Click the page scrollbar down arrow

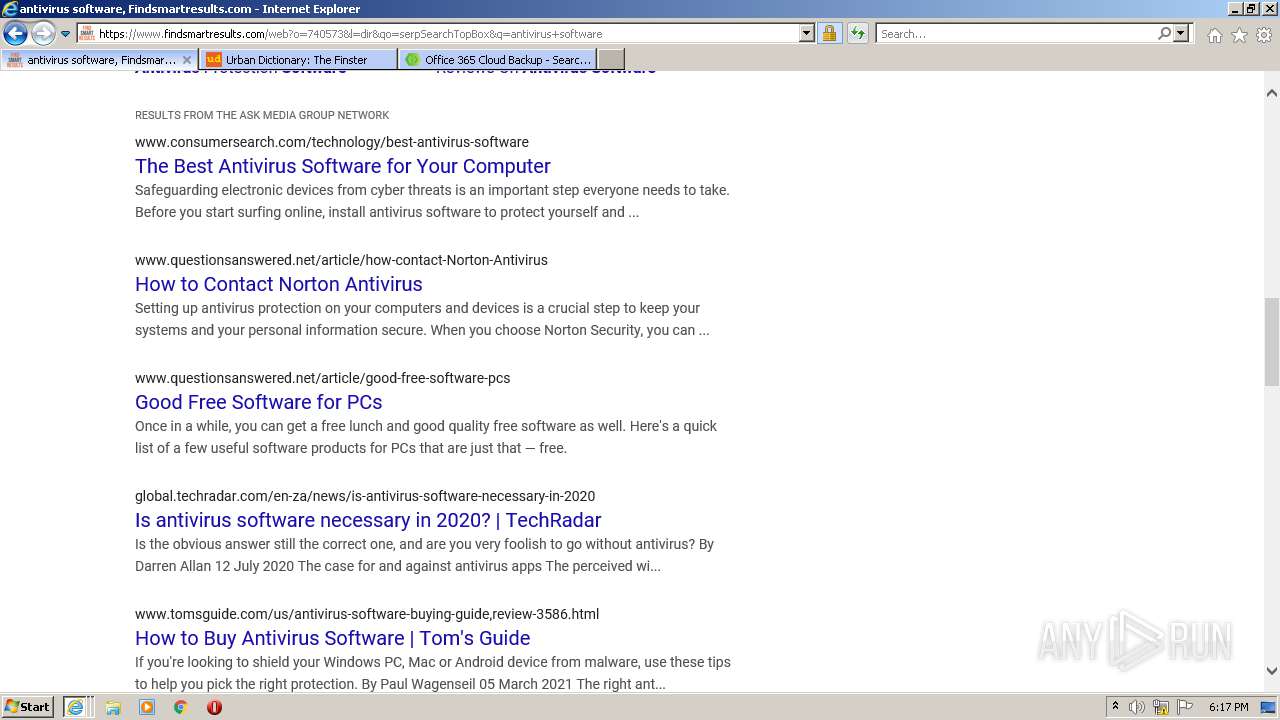(x=1272, y=671)
